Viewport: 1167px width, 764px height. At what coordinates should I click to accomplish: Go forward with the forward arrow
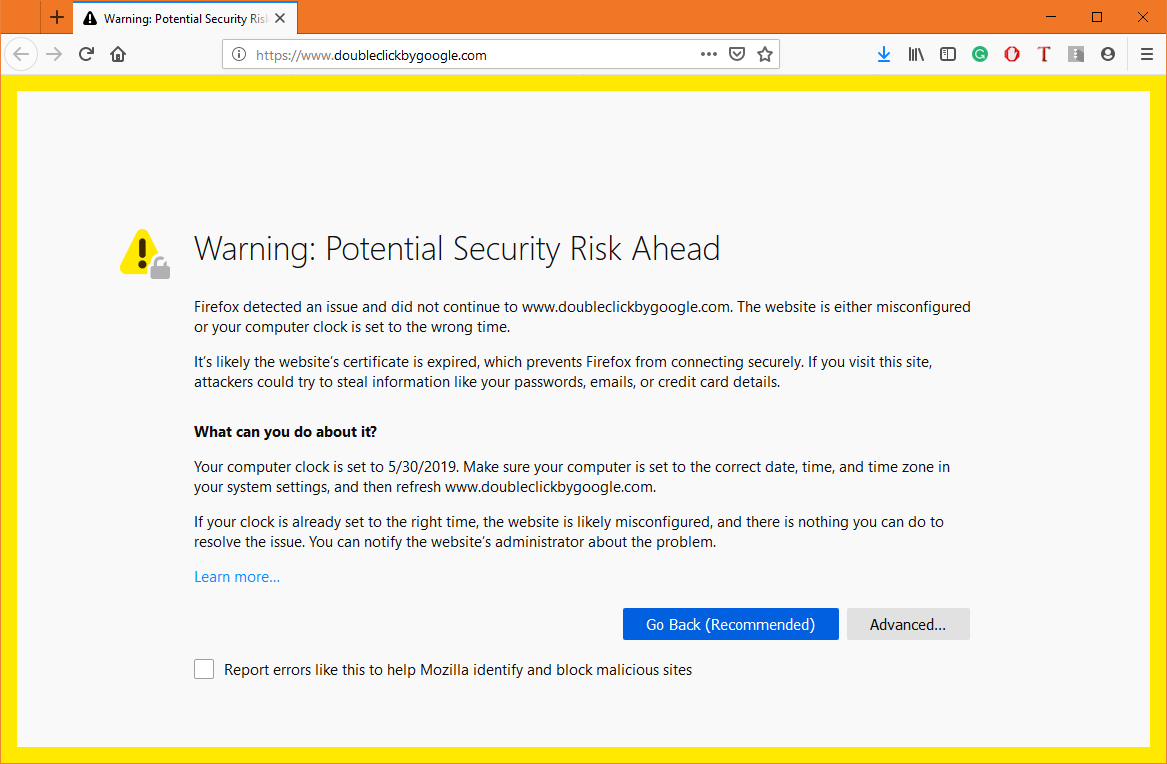pos(54,54)
